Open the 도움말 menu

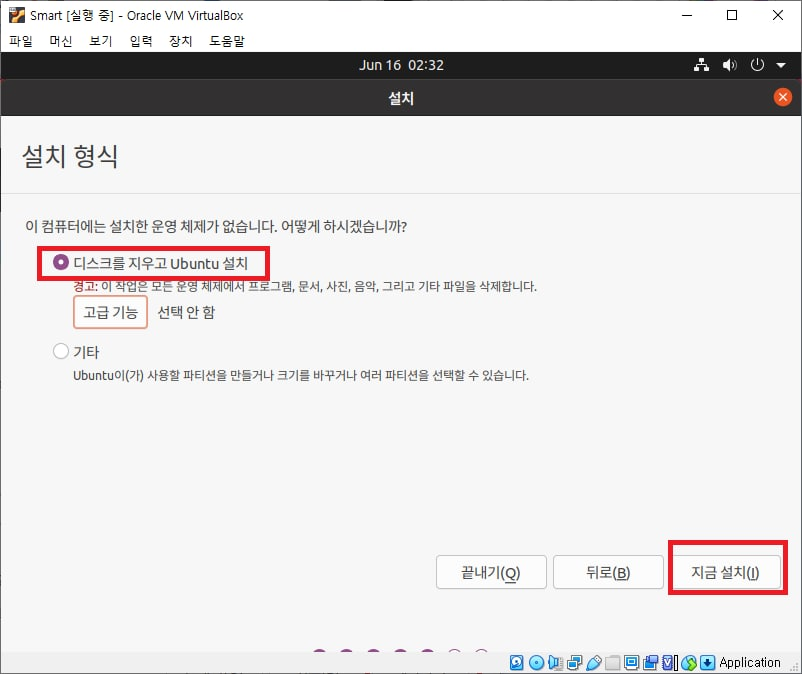(x=227, y=41)
